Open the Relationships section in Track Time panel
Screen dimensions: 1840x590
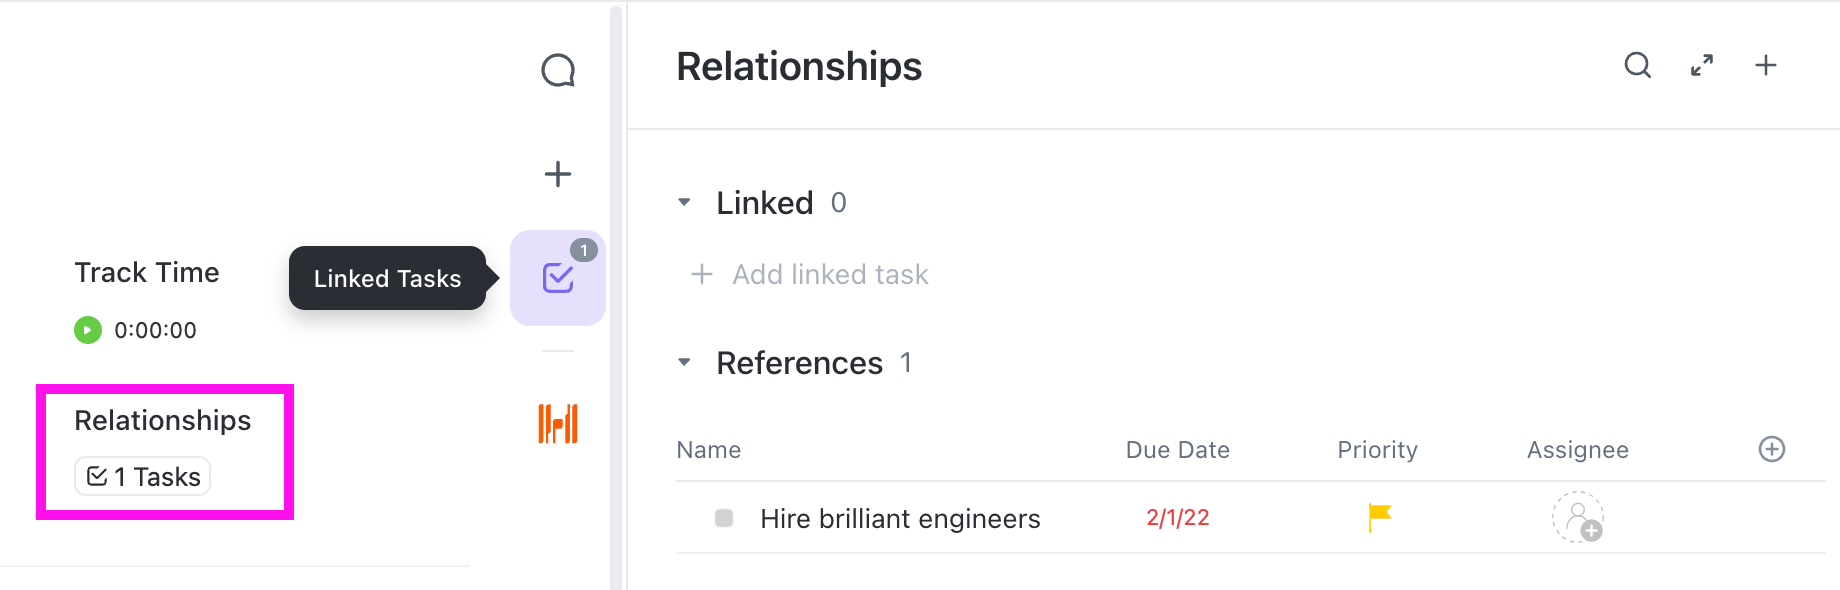162,420
